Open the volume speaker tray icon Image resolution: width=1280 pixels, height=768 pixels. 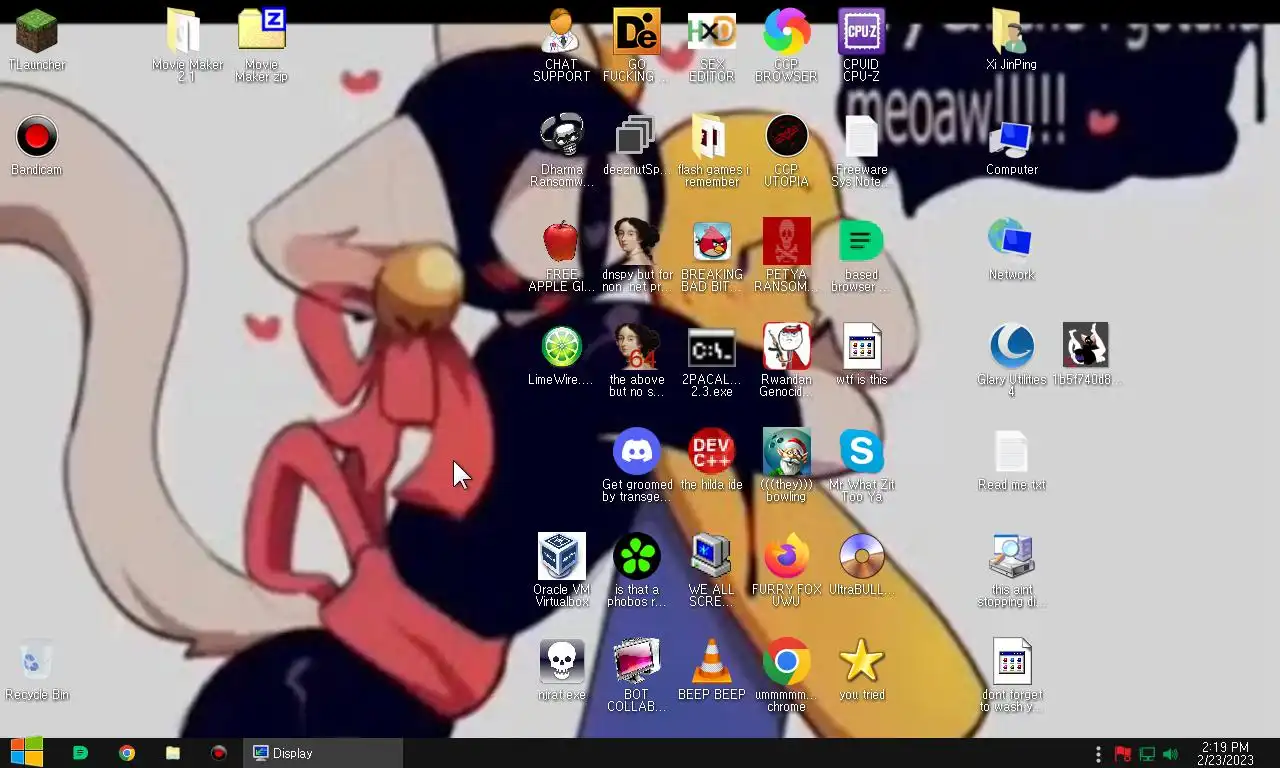coord(1170,754)
